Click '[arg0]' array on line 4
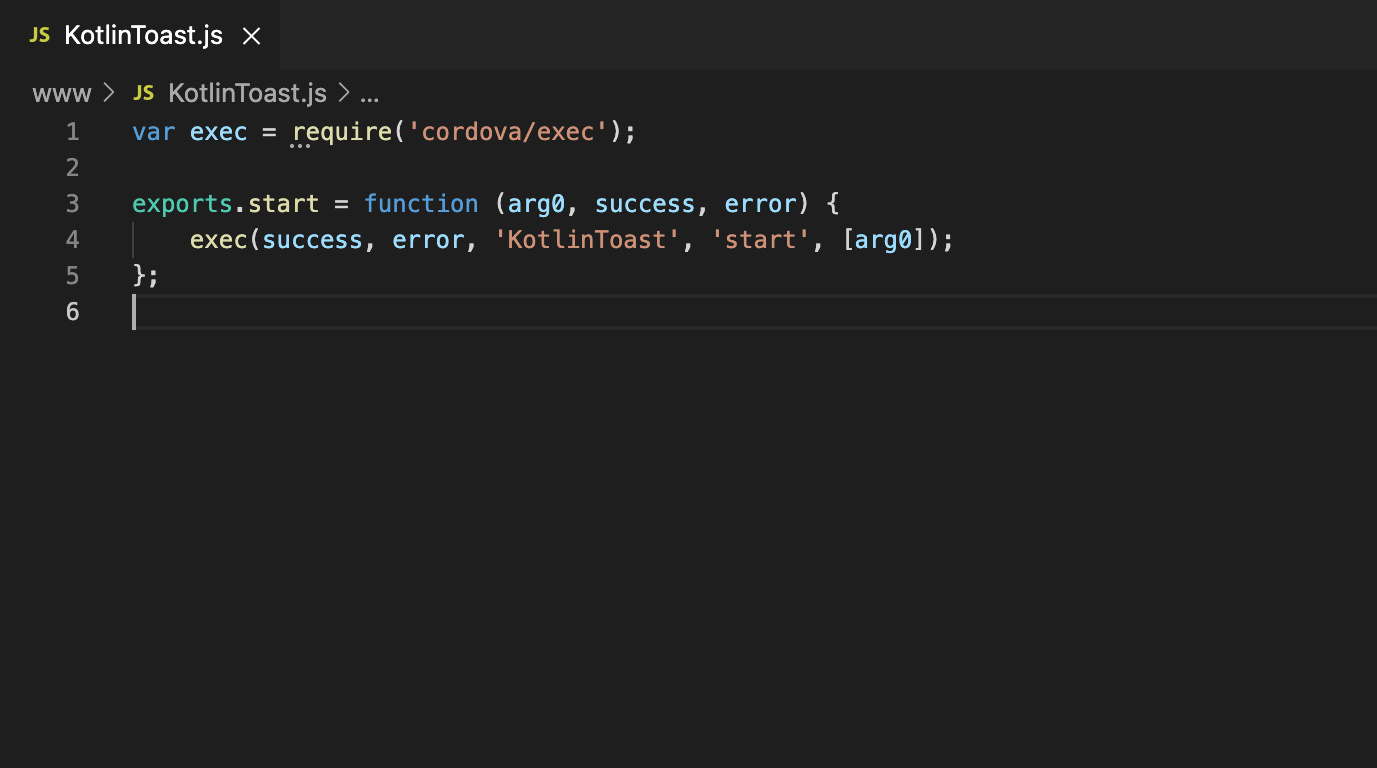This screenshot has height=768, width=1377. click(884, 240)
